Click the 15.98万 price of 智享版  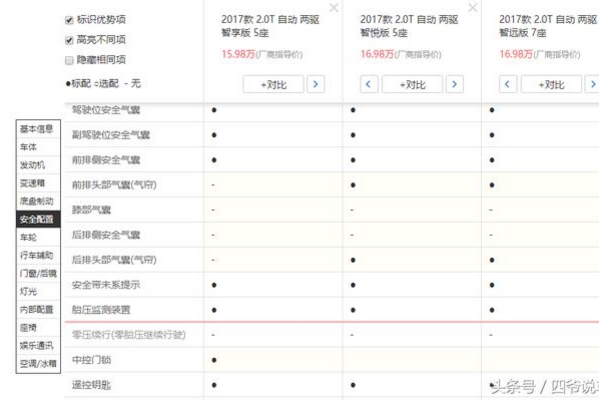[238, 54]
